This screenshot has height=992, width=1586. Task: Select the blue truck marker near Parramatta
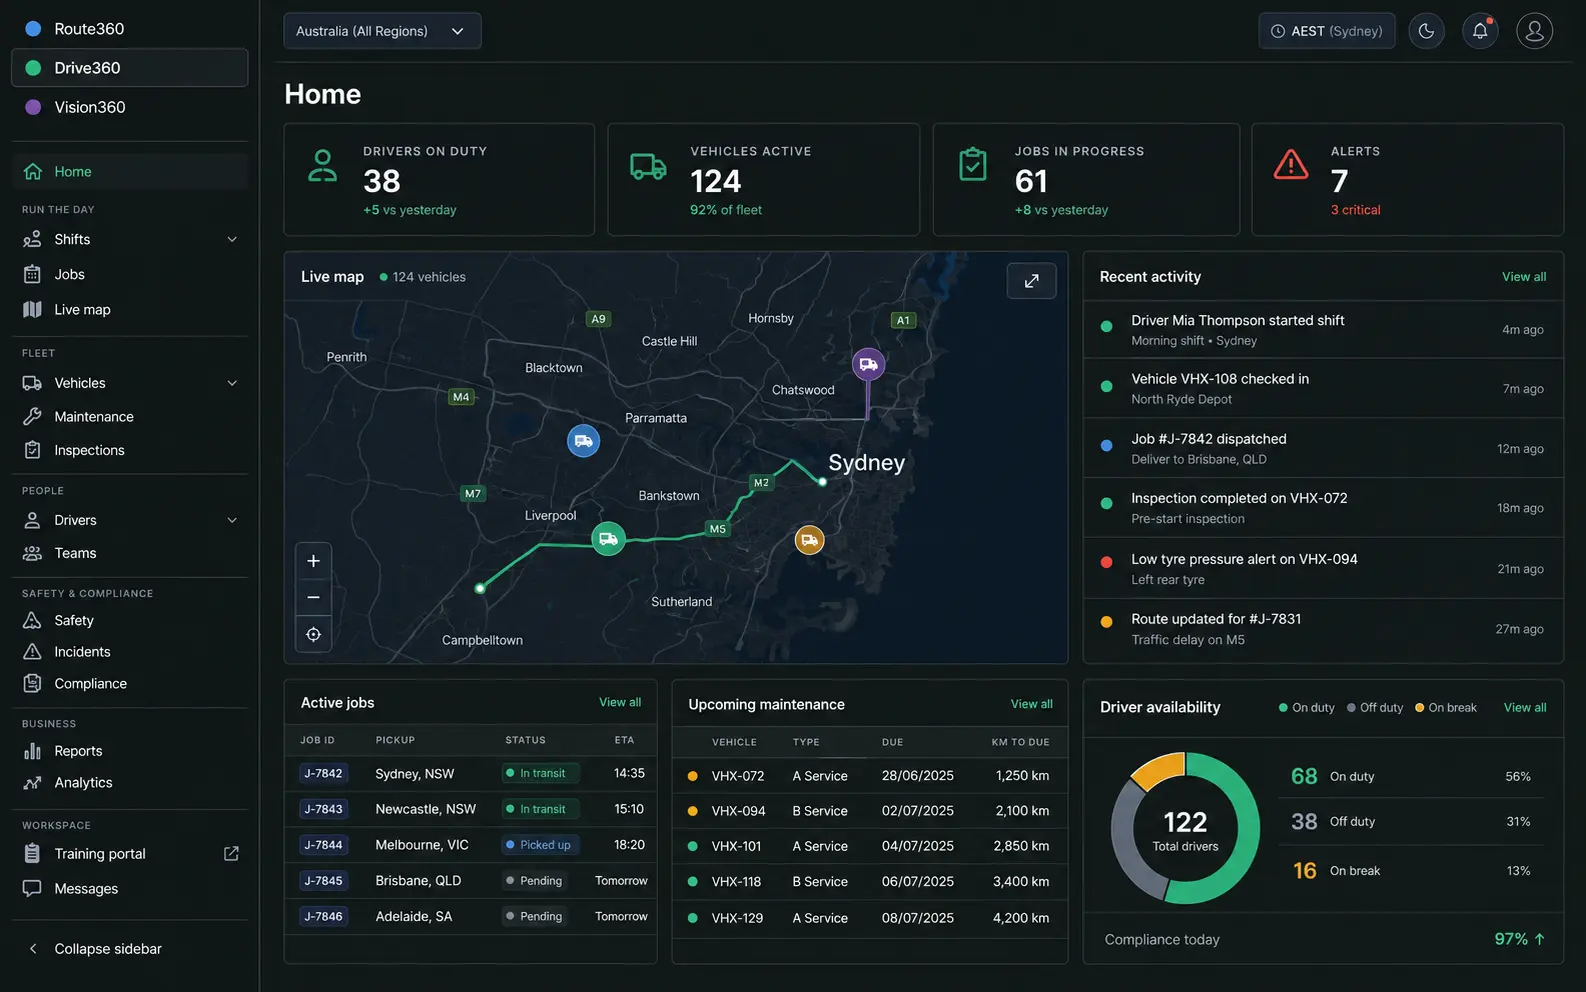(x=583, y=441)
